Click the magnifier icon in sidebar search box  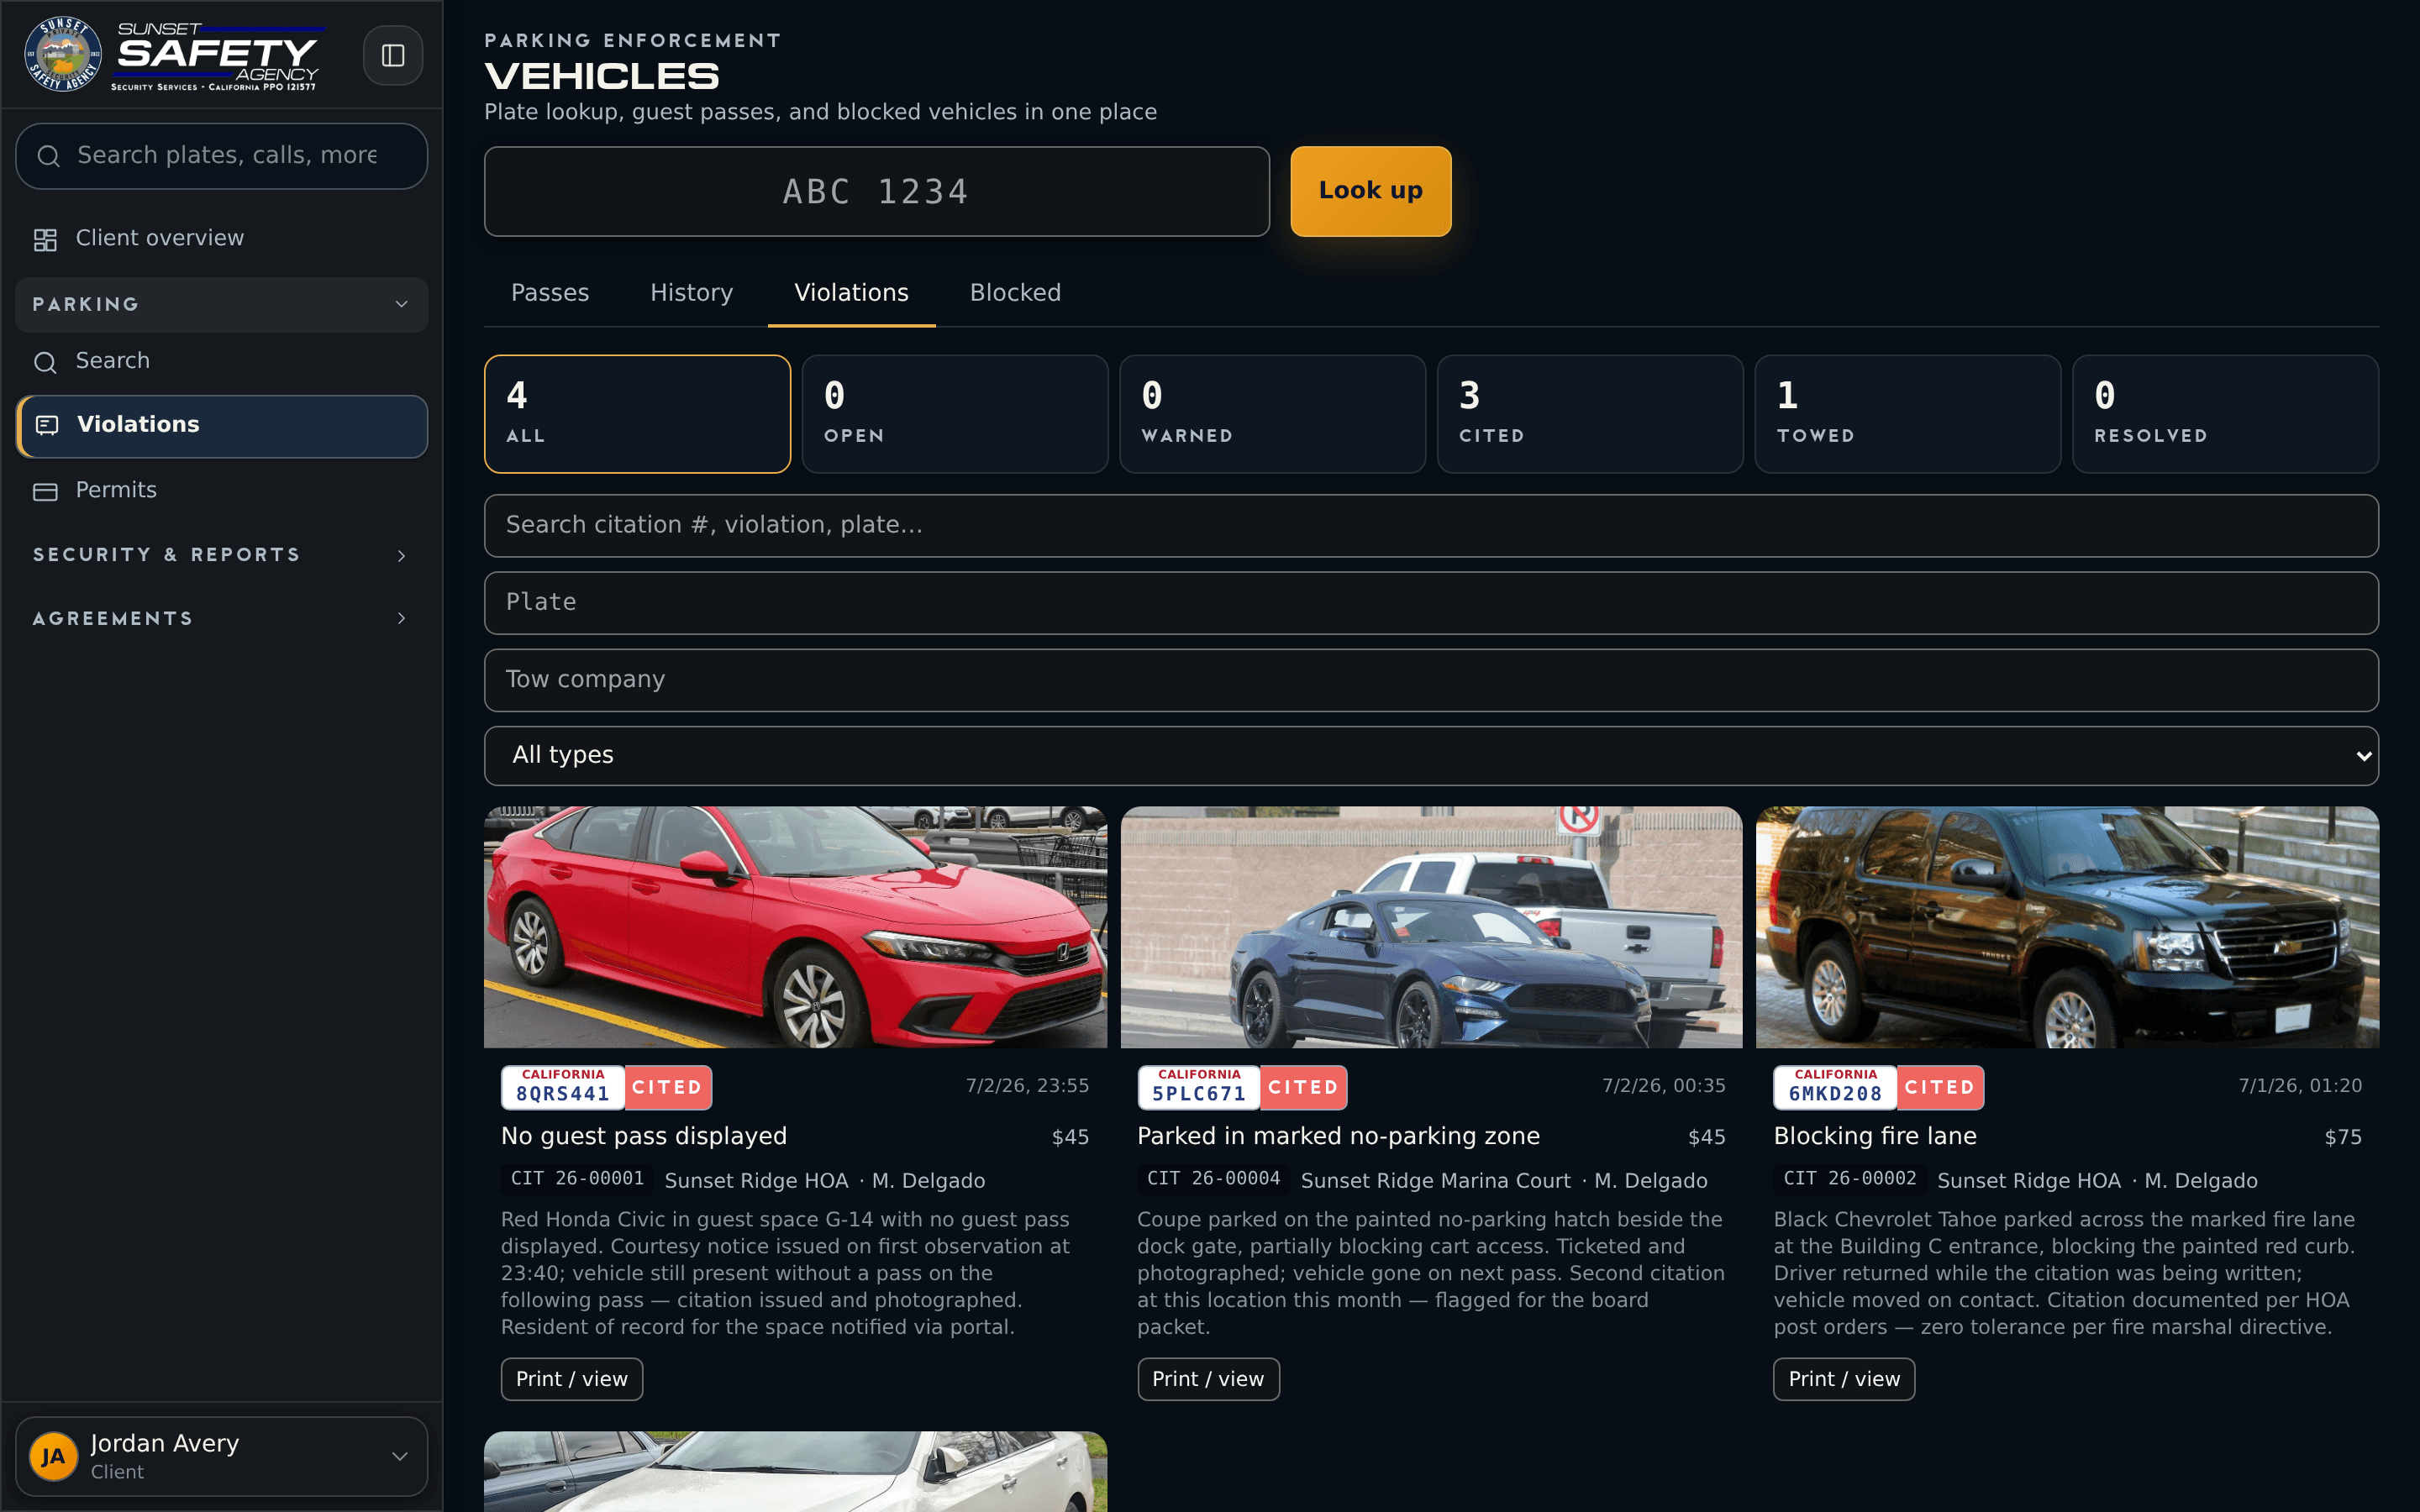[48, 156]
